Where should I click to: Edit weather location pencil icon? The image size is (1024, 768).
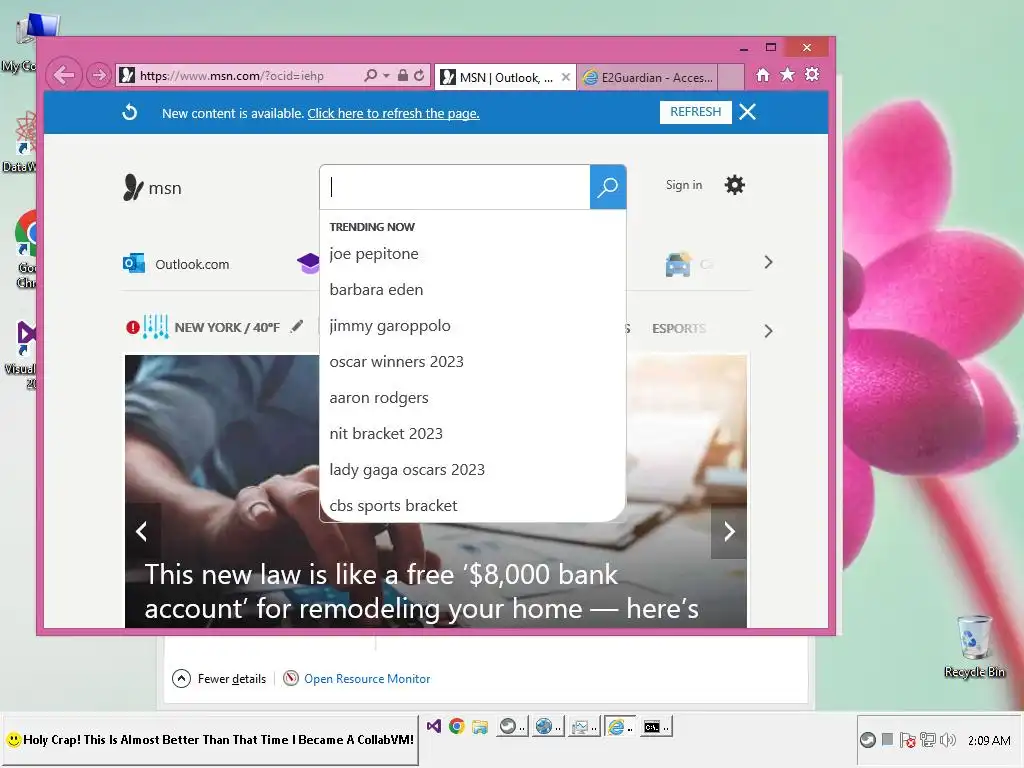(x=296, y=326)
